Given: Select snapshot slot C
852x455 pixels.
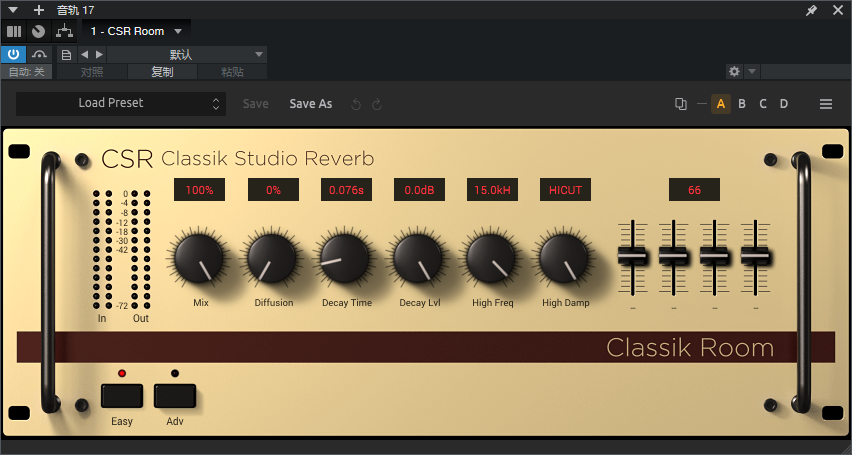Looking at the screenshot, I should pos(763,104).
